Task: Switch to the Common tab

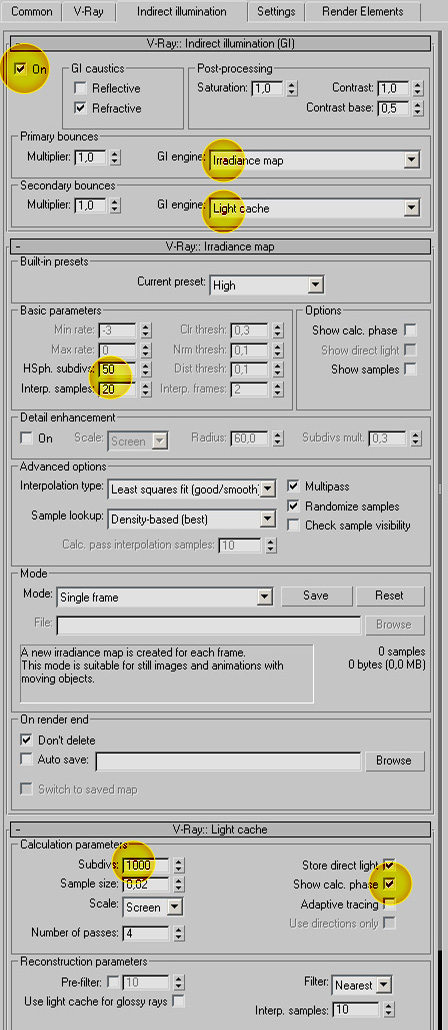Action: (x=32, y=11)
